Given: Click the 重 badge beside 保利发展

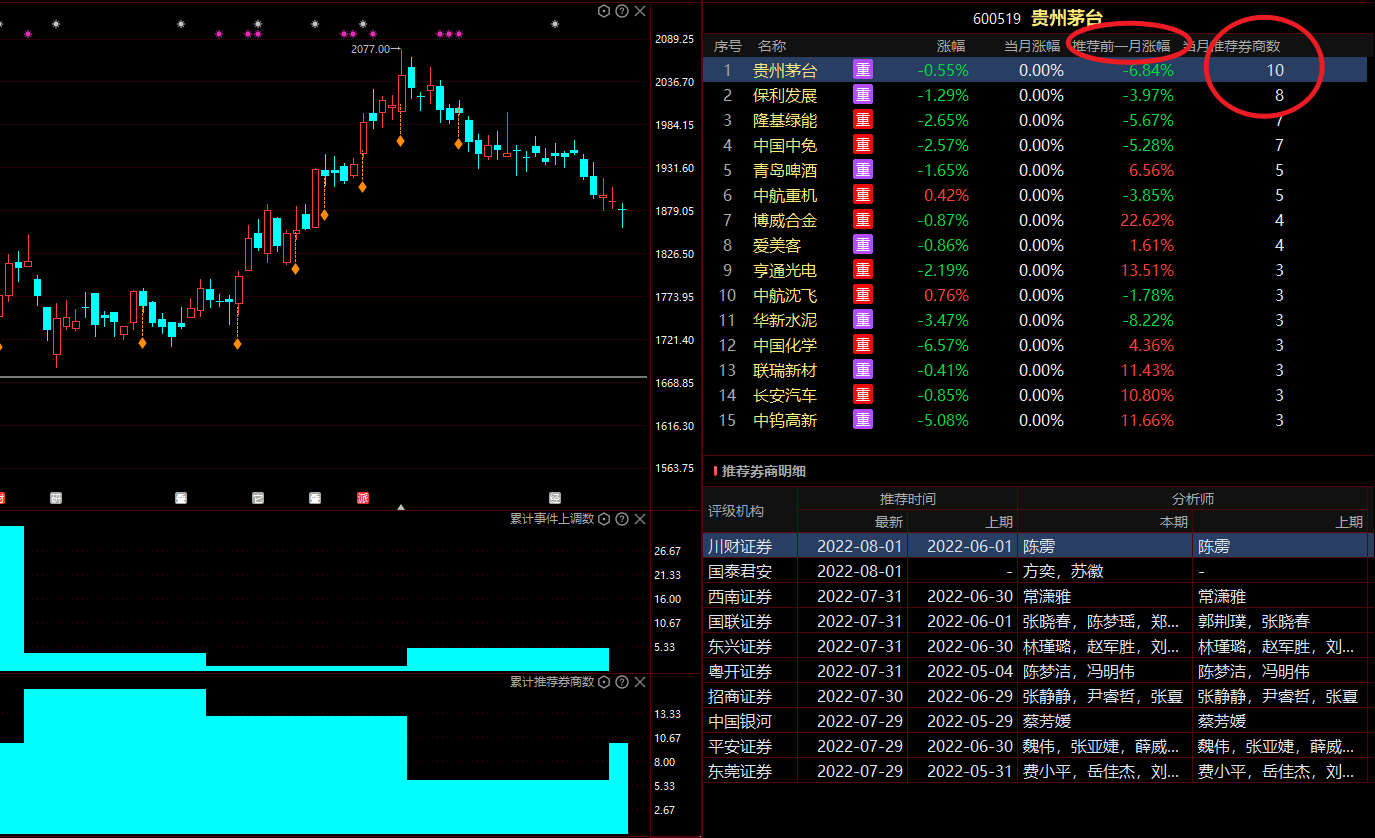Looking at the screenshot, I should point(863,95).
